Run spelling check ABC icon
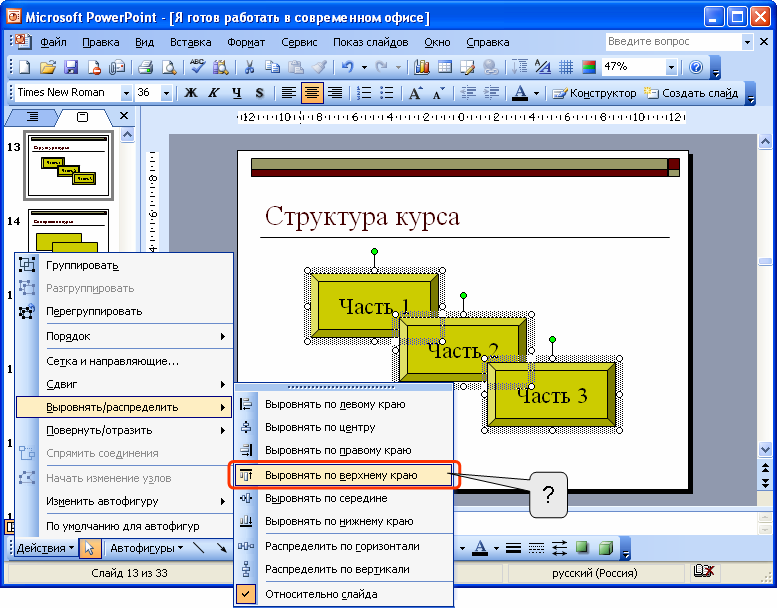 pyautogui.click(x=197, y=67)
